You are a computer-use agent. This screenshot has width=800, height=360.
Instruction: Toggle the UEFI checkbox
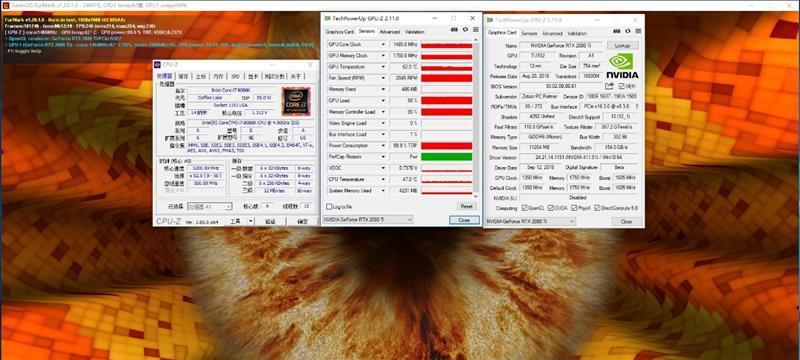pos(621,86)
